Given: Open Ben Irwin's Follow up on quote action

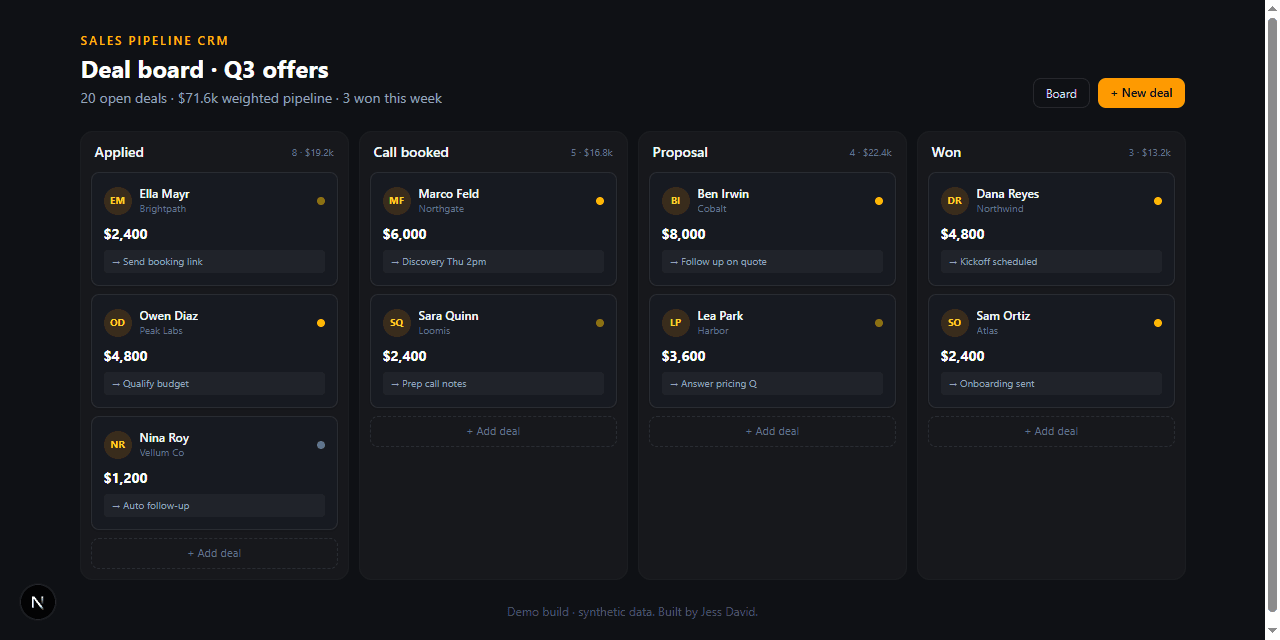Looking at the screenshot, I should point(772,262).
